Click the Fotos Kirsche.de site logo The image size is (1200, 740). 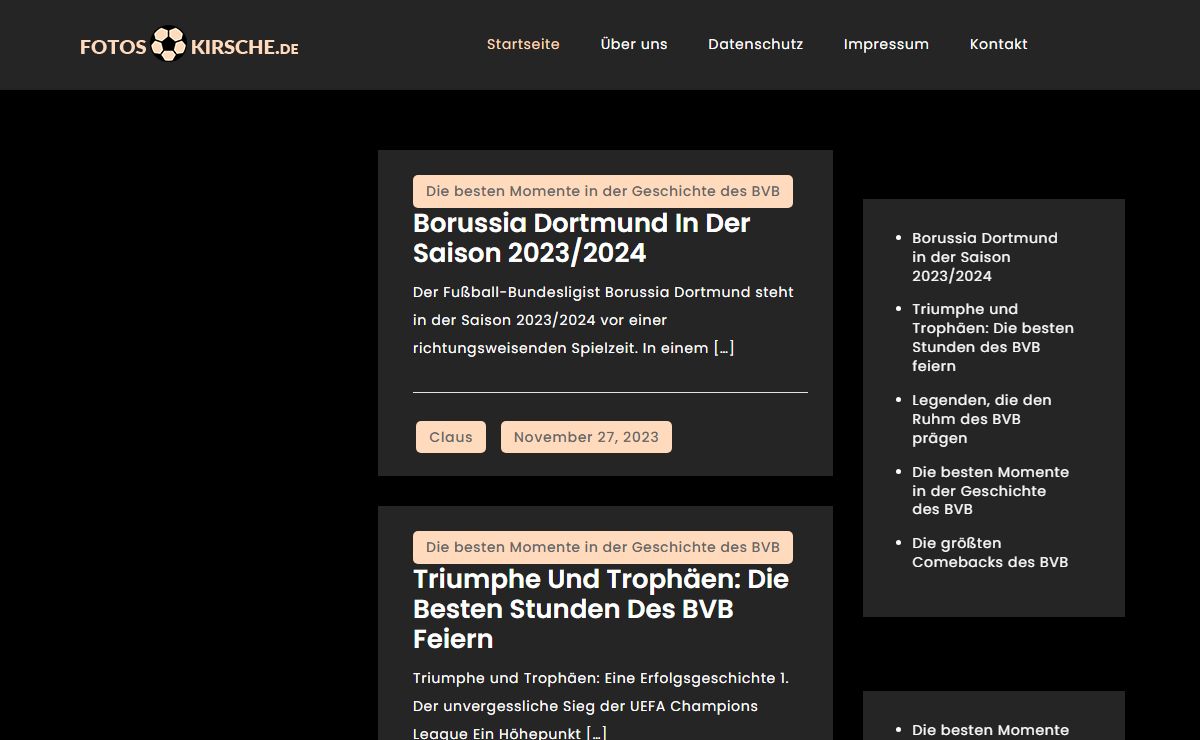pos(190,45)
